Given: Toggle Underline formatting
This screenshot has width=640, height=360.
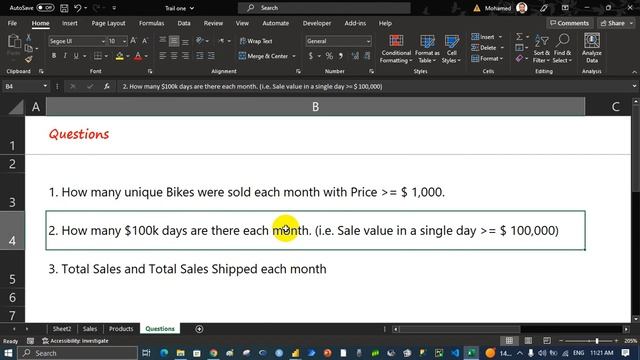Looking at the screenshot, I should pos(76,56).
